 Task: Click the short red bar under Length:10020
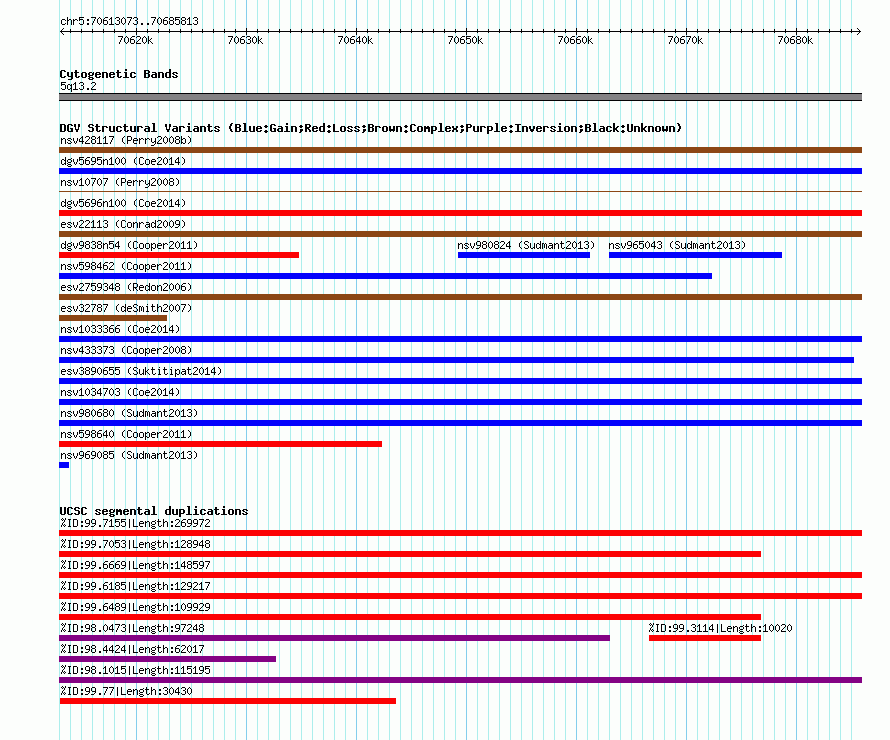coord(705,638)
